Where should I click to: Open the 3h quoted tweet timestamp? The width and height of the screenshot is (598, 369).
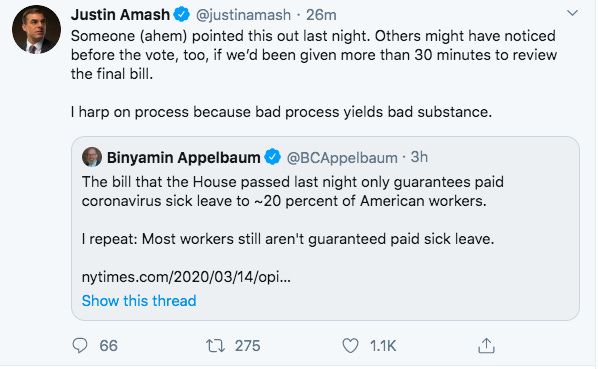point(419,157)
